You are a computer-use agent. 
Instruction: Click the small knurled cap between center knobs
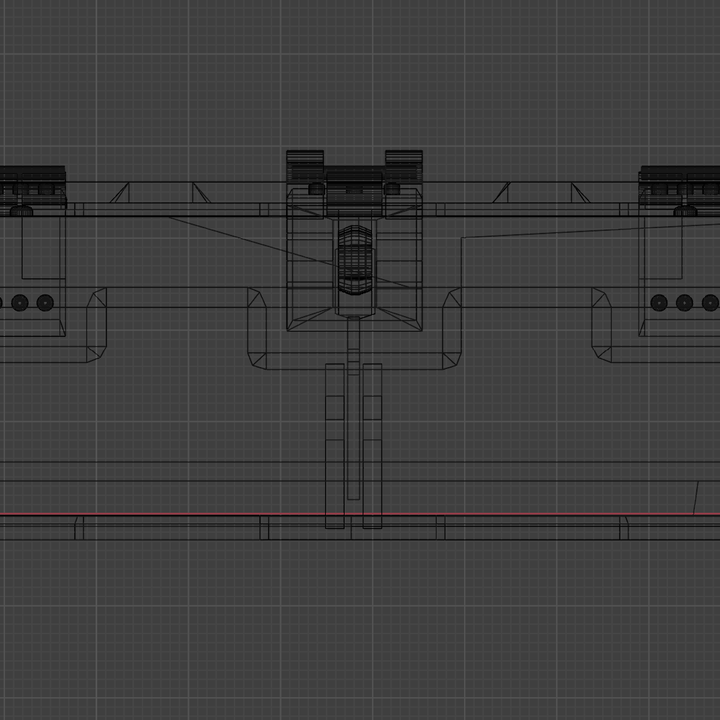point(355,176)
